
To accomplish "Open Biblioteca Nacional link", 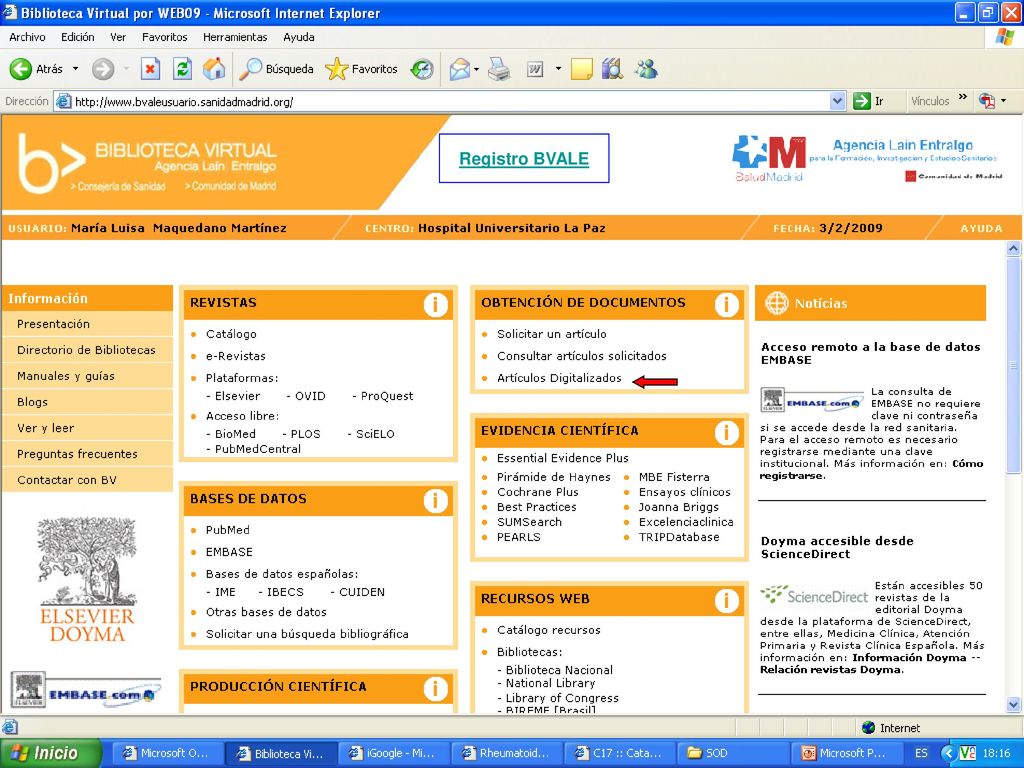I will point(559,669).
